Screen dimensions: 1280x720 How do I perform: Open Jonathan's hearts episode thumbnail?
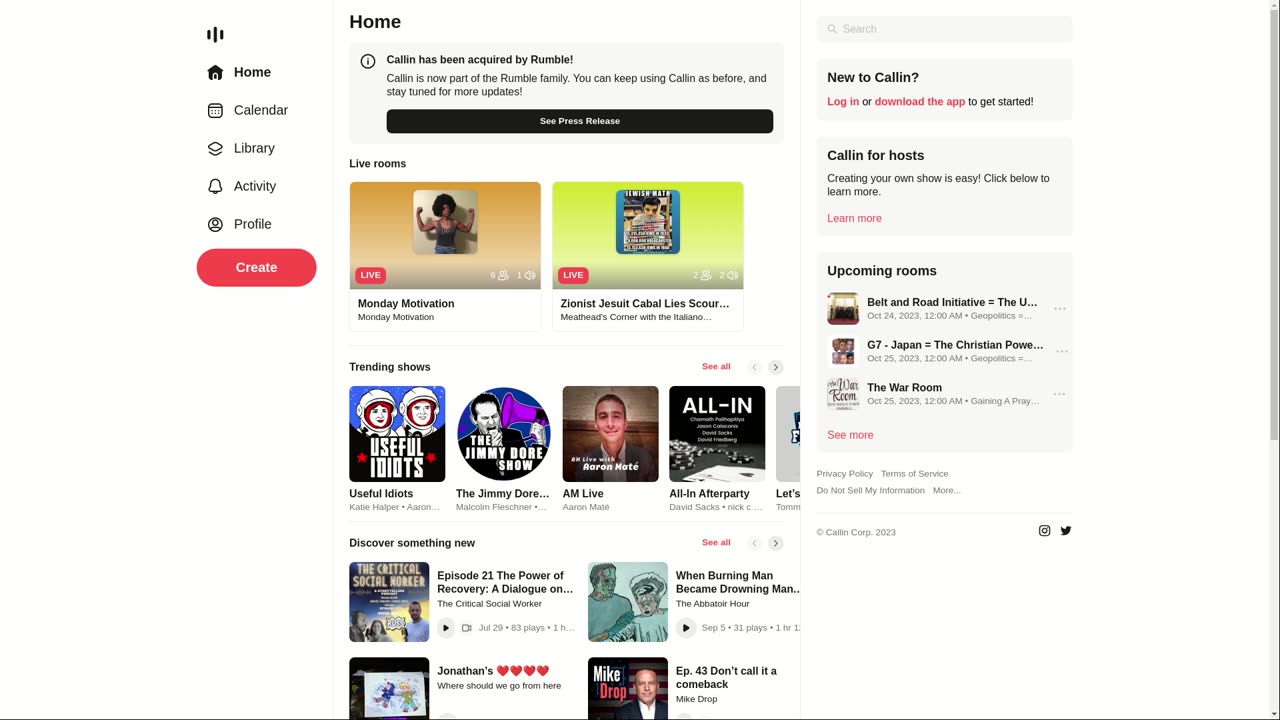389,689
